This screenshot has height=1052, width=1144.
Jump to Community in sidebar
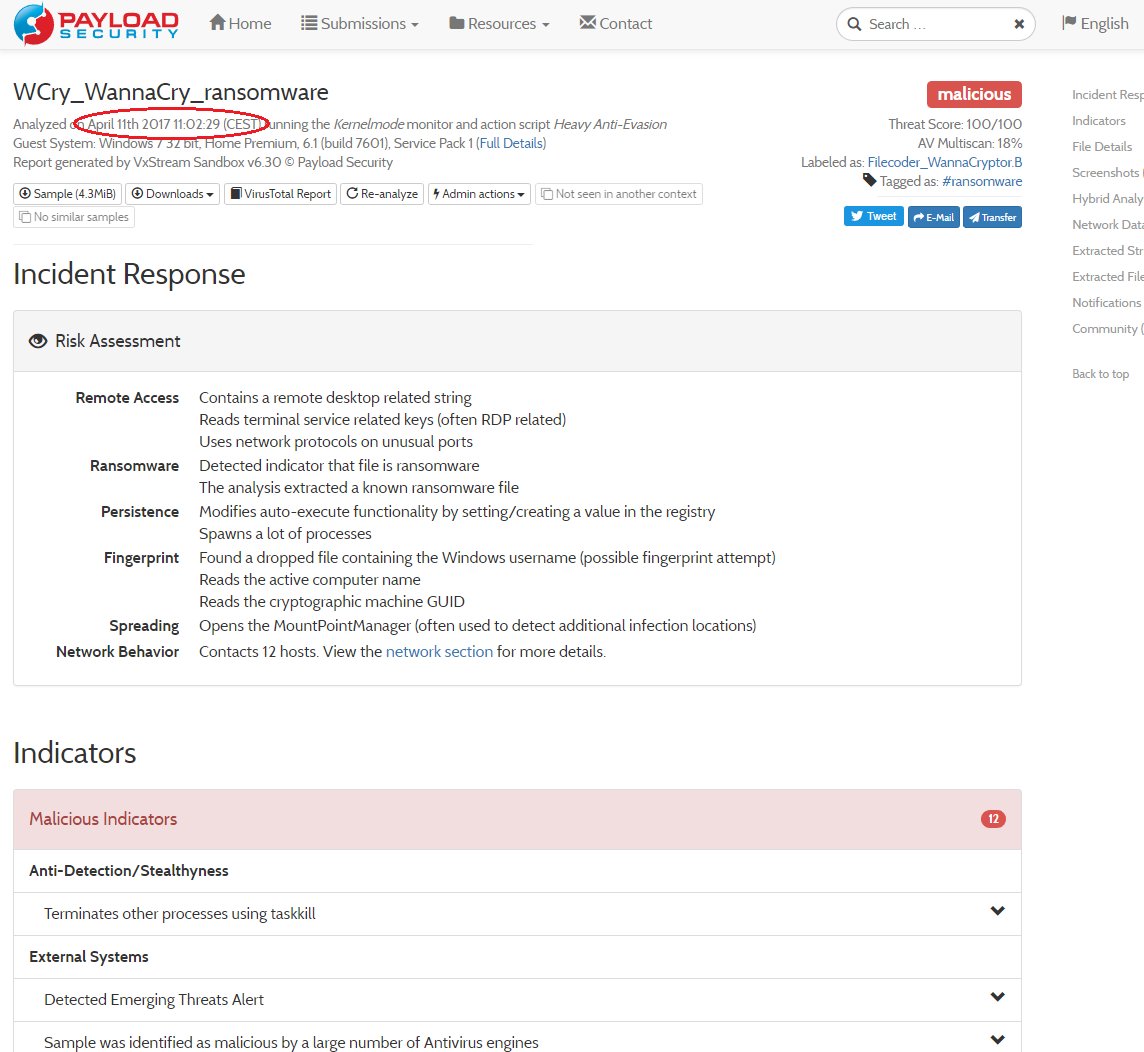pos(1108,329)
